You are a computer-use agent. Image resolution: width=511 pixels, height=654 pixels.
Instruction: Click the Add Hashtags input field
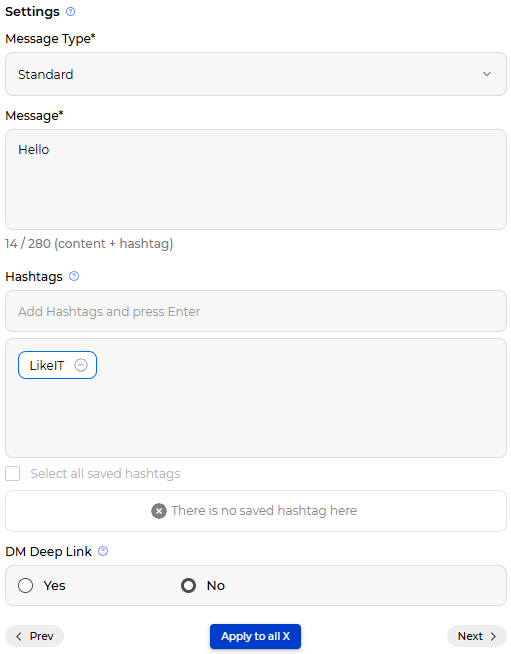(256, 311)
